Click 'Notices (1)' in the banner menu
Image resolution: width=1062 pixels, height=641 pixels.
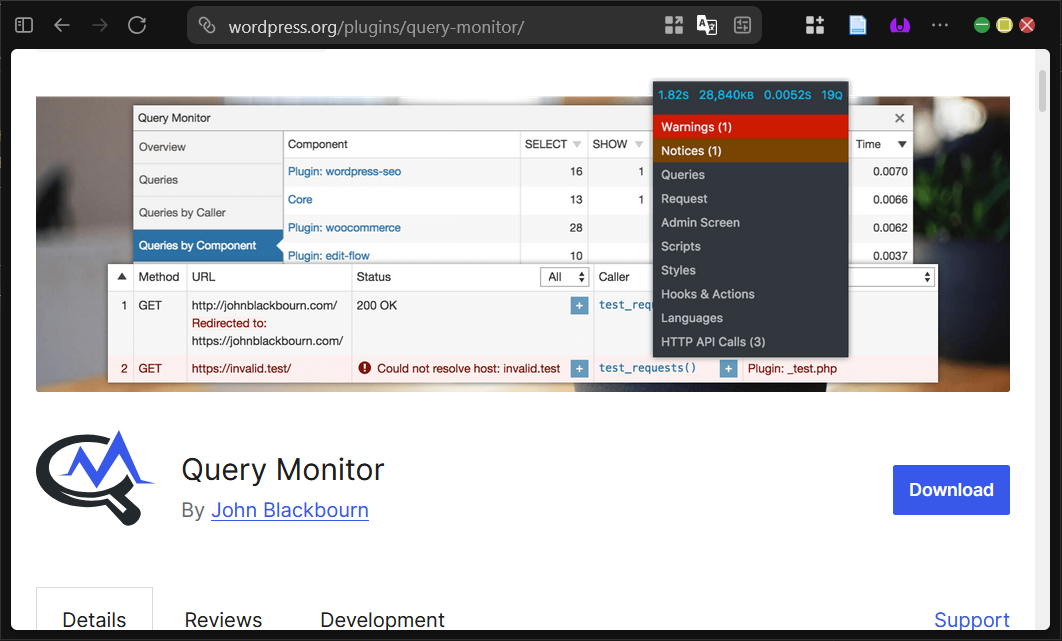[750, 150]
